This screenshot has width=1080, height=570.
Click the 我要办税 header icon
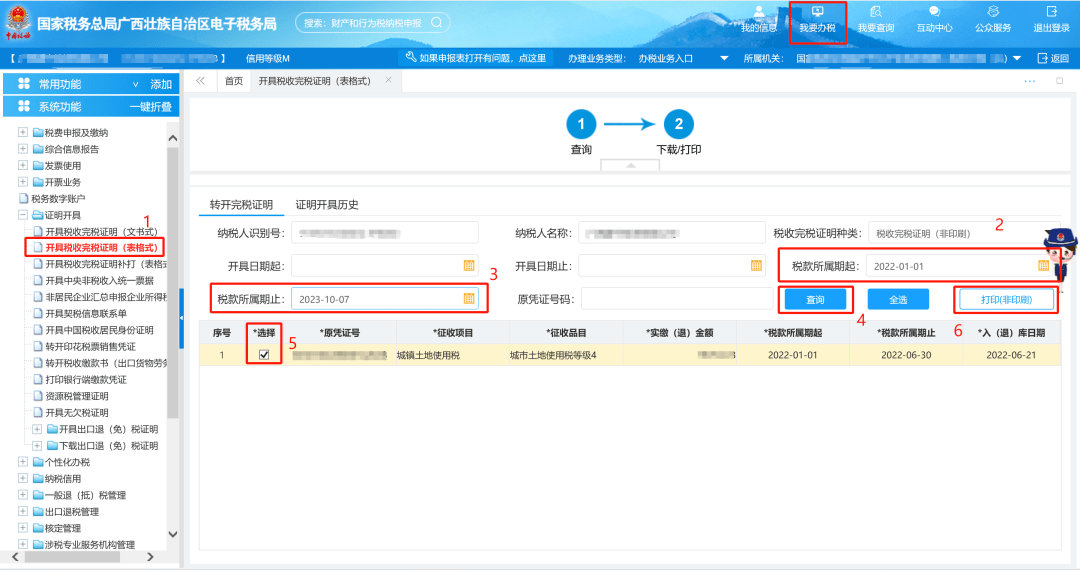[817, 19]
